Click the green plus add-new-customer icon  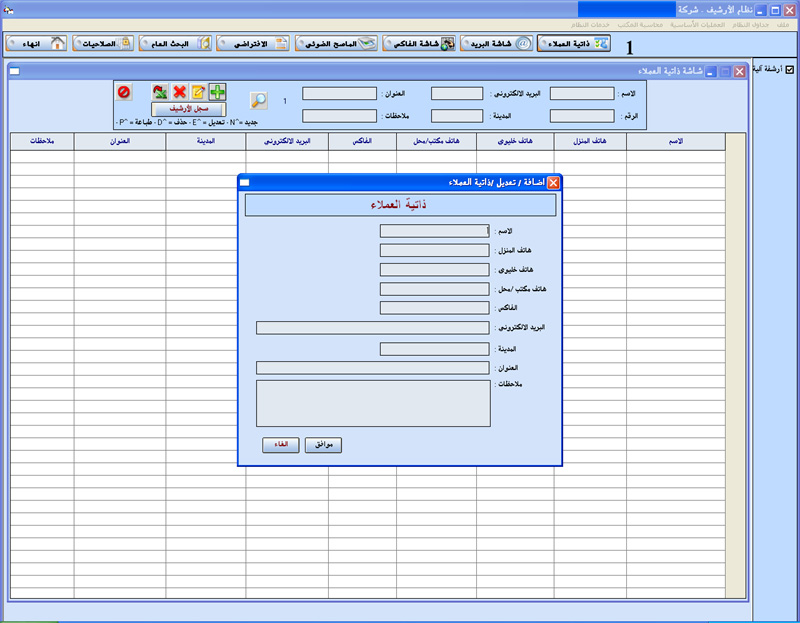217,92
